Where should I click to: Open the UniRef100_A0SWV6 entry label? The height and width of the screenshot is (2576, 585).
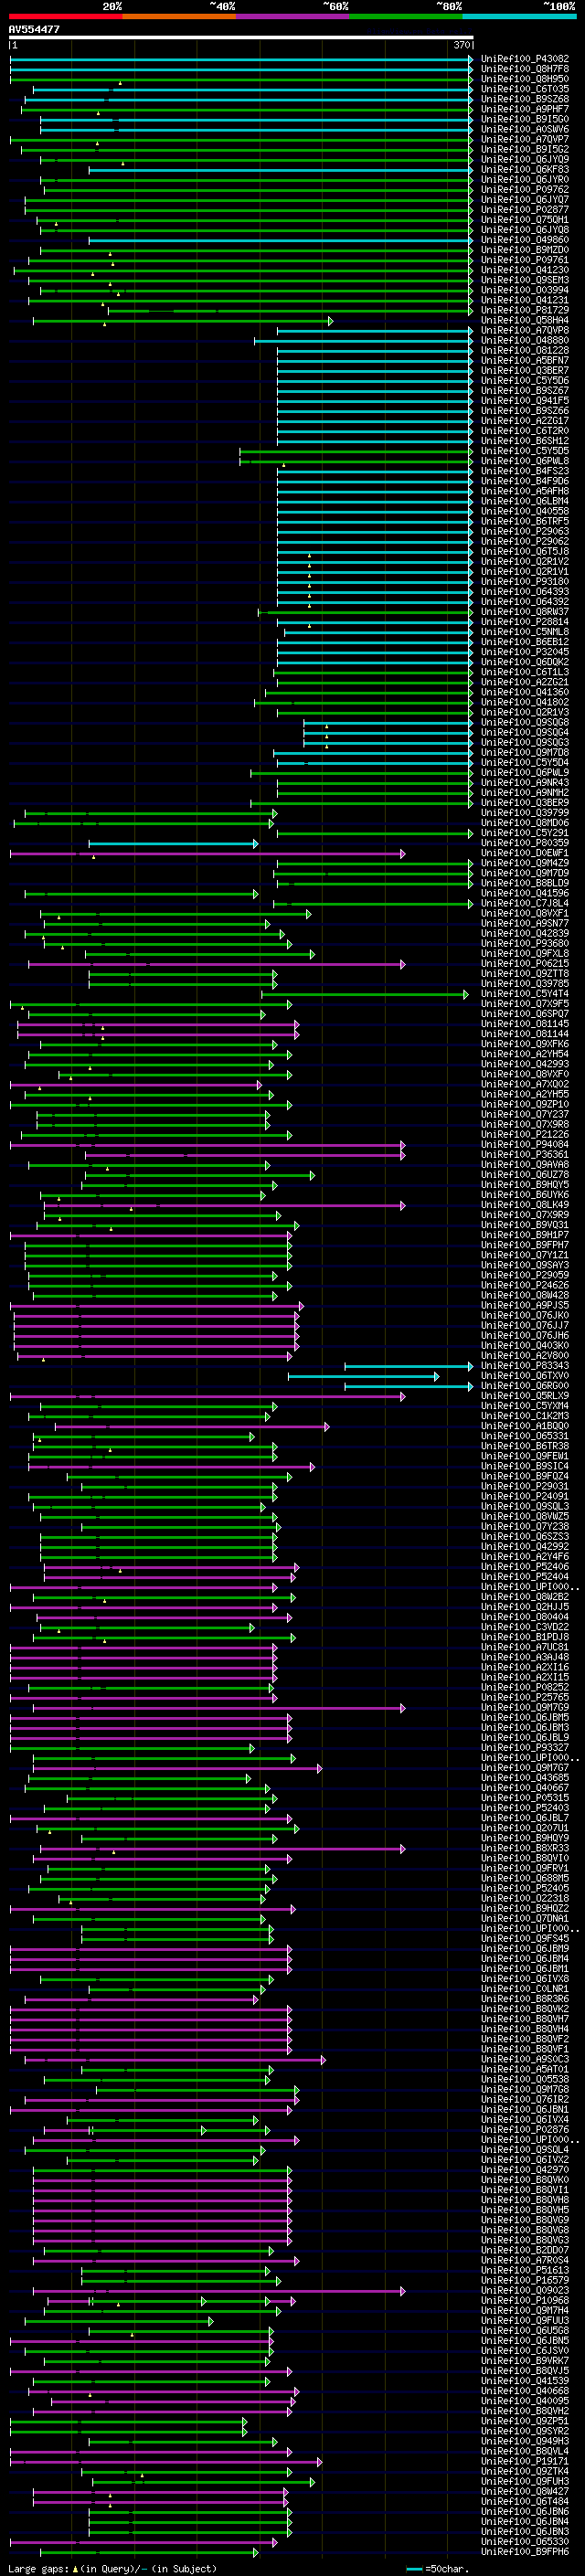pyautogui.click(x=525, y=129)
